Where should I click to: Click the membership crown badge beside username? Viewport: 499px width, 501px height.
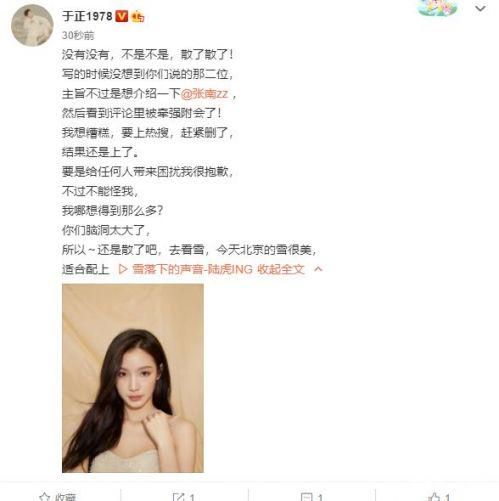[x=138, y=16]
